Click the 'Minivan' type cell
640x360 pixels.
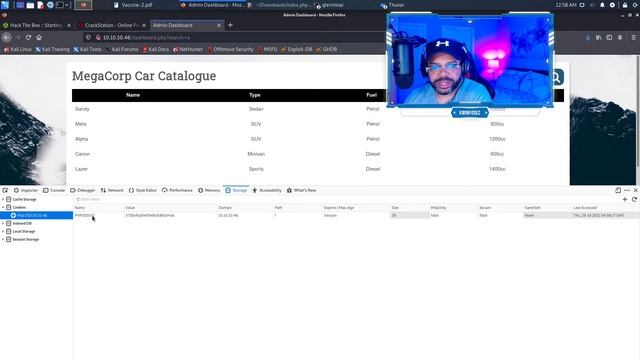256,154
